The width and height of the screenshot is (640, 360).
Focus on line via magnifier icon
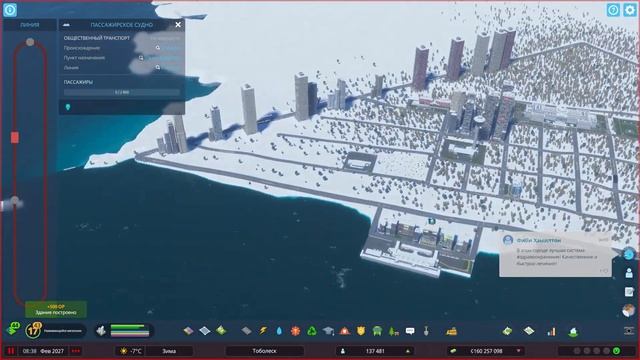click(158, 67)
